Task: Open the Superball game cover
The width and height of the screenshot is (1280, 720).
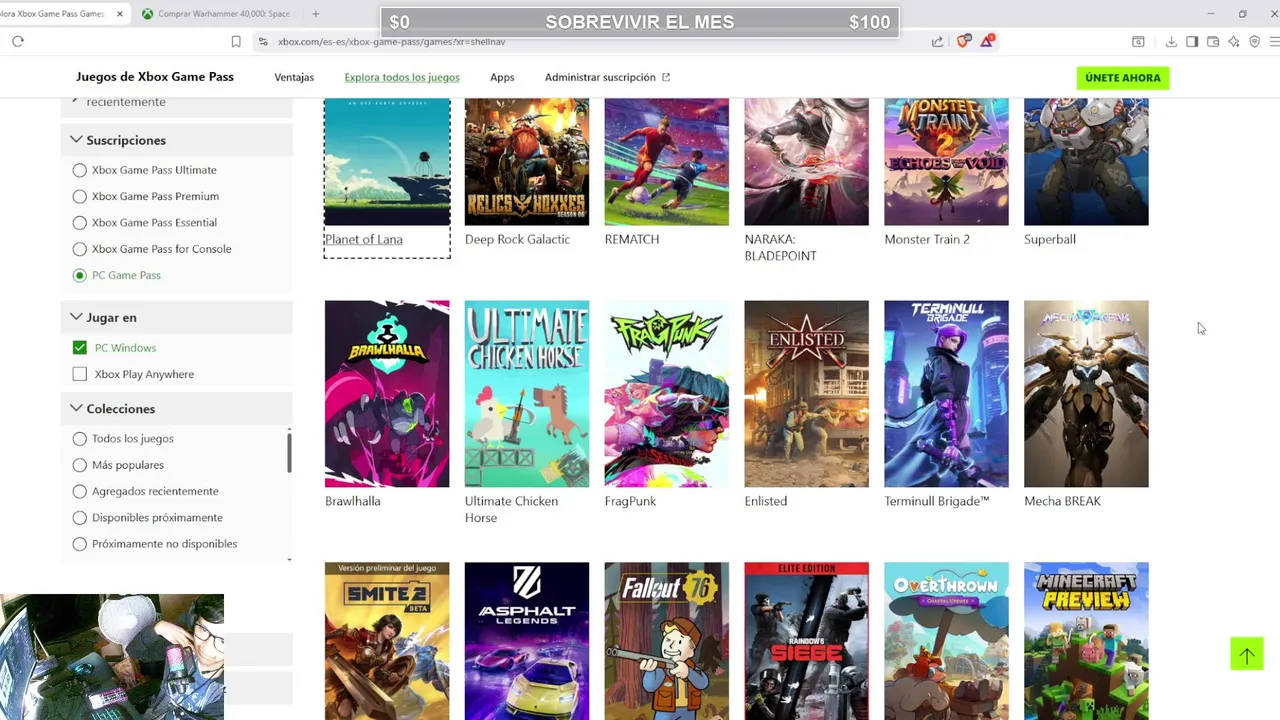Action: tap(1086, 162)
